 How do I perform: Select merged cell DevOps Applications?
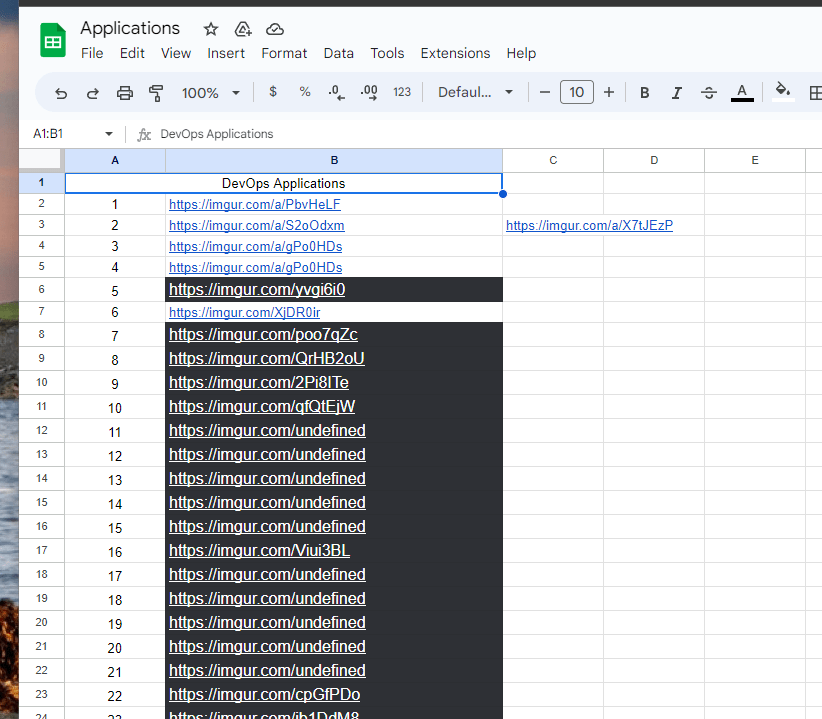tap(284, 183)
